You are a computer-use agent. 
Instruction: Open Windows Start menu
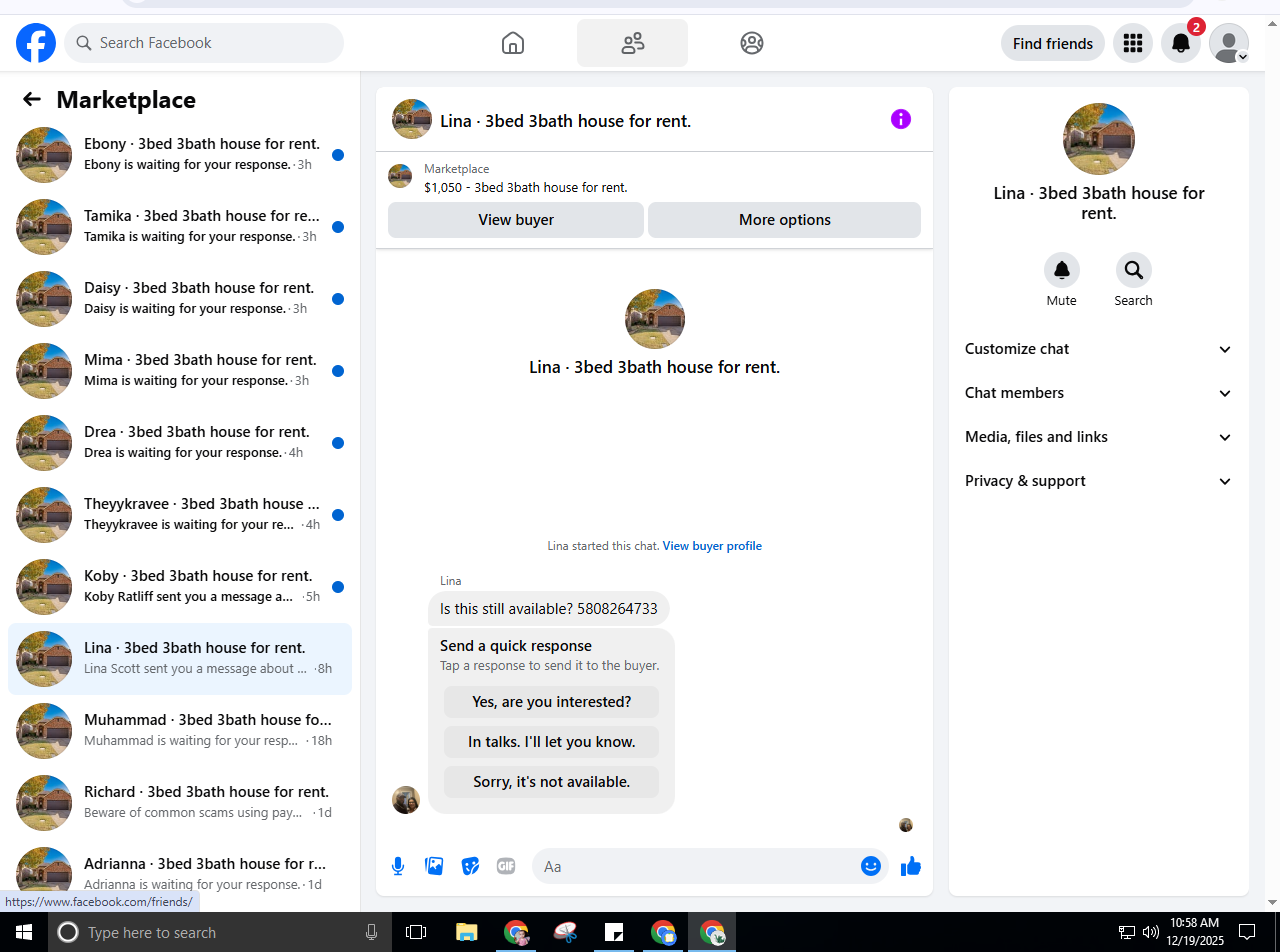click(24, 932)
